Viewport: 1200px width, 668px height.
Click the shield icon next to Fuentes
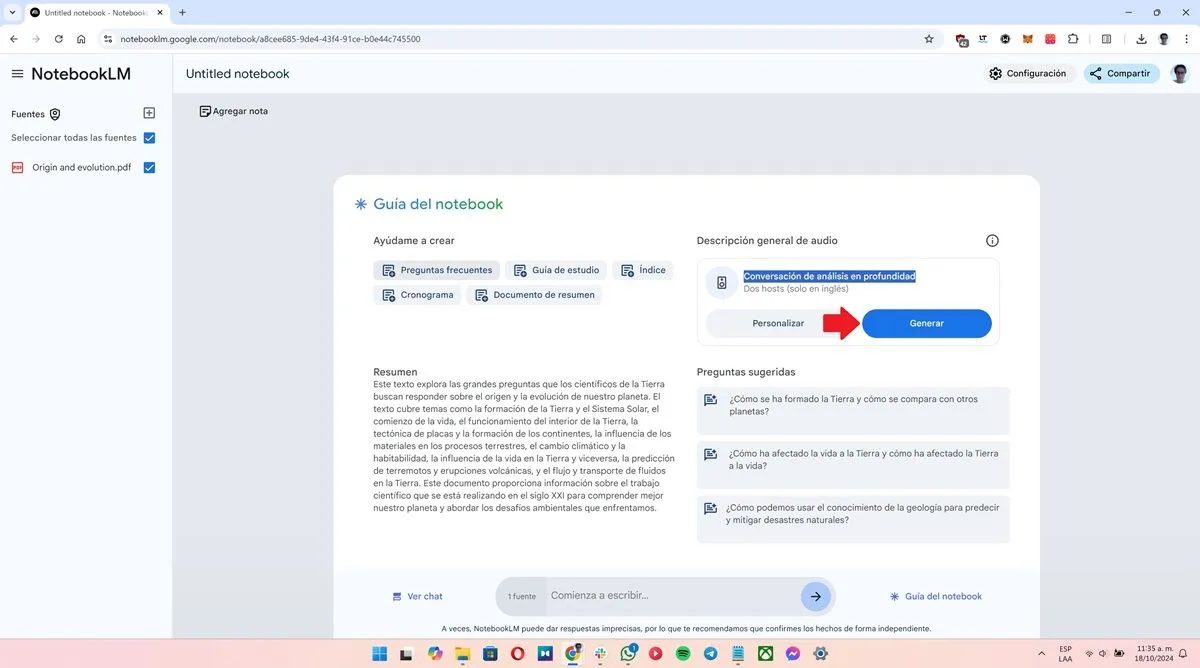(x=55, y=114)
